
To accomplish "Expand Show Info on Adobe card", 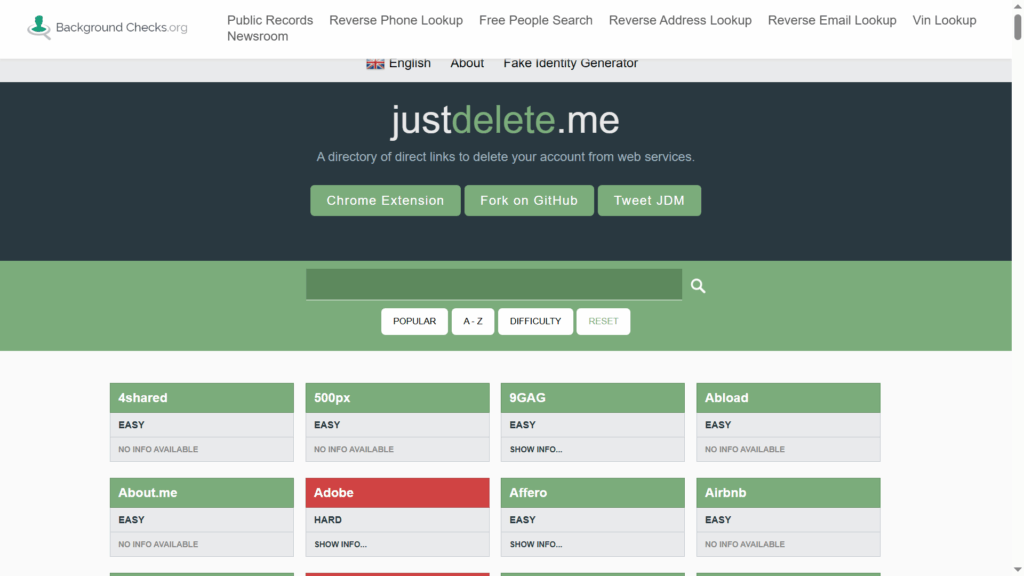I will pyautogui.click(x=340, y=544).
